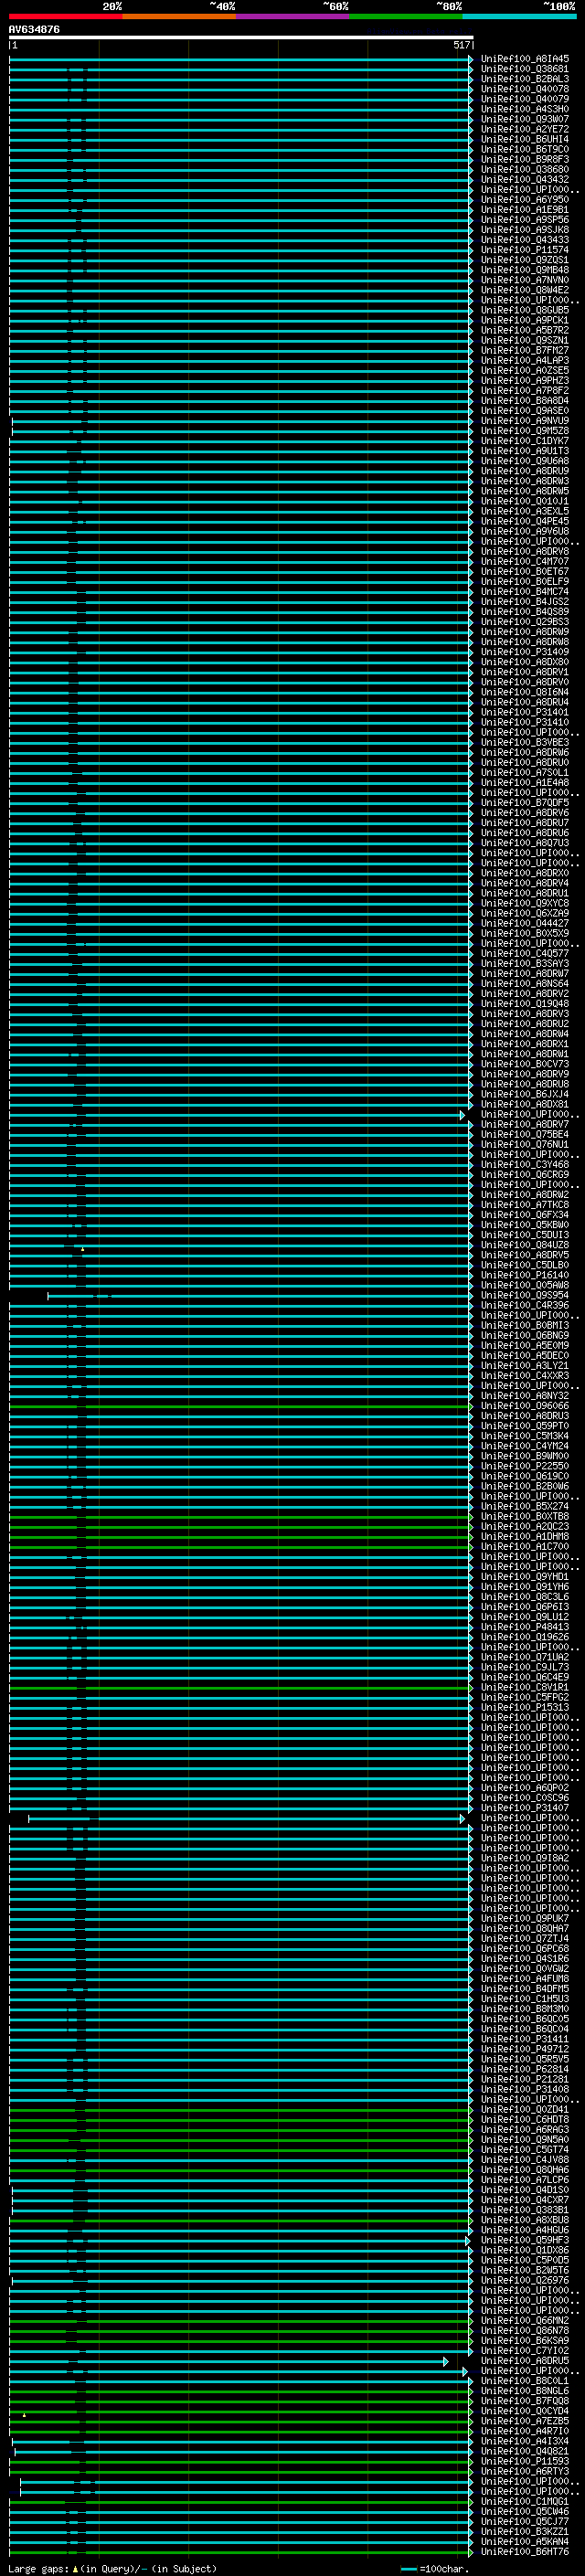Open hit UniRef100_Q38681
Image resolution: width=585 pixels, height=2576 pixels.
coord(525,69)
